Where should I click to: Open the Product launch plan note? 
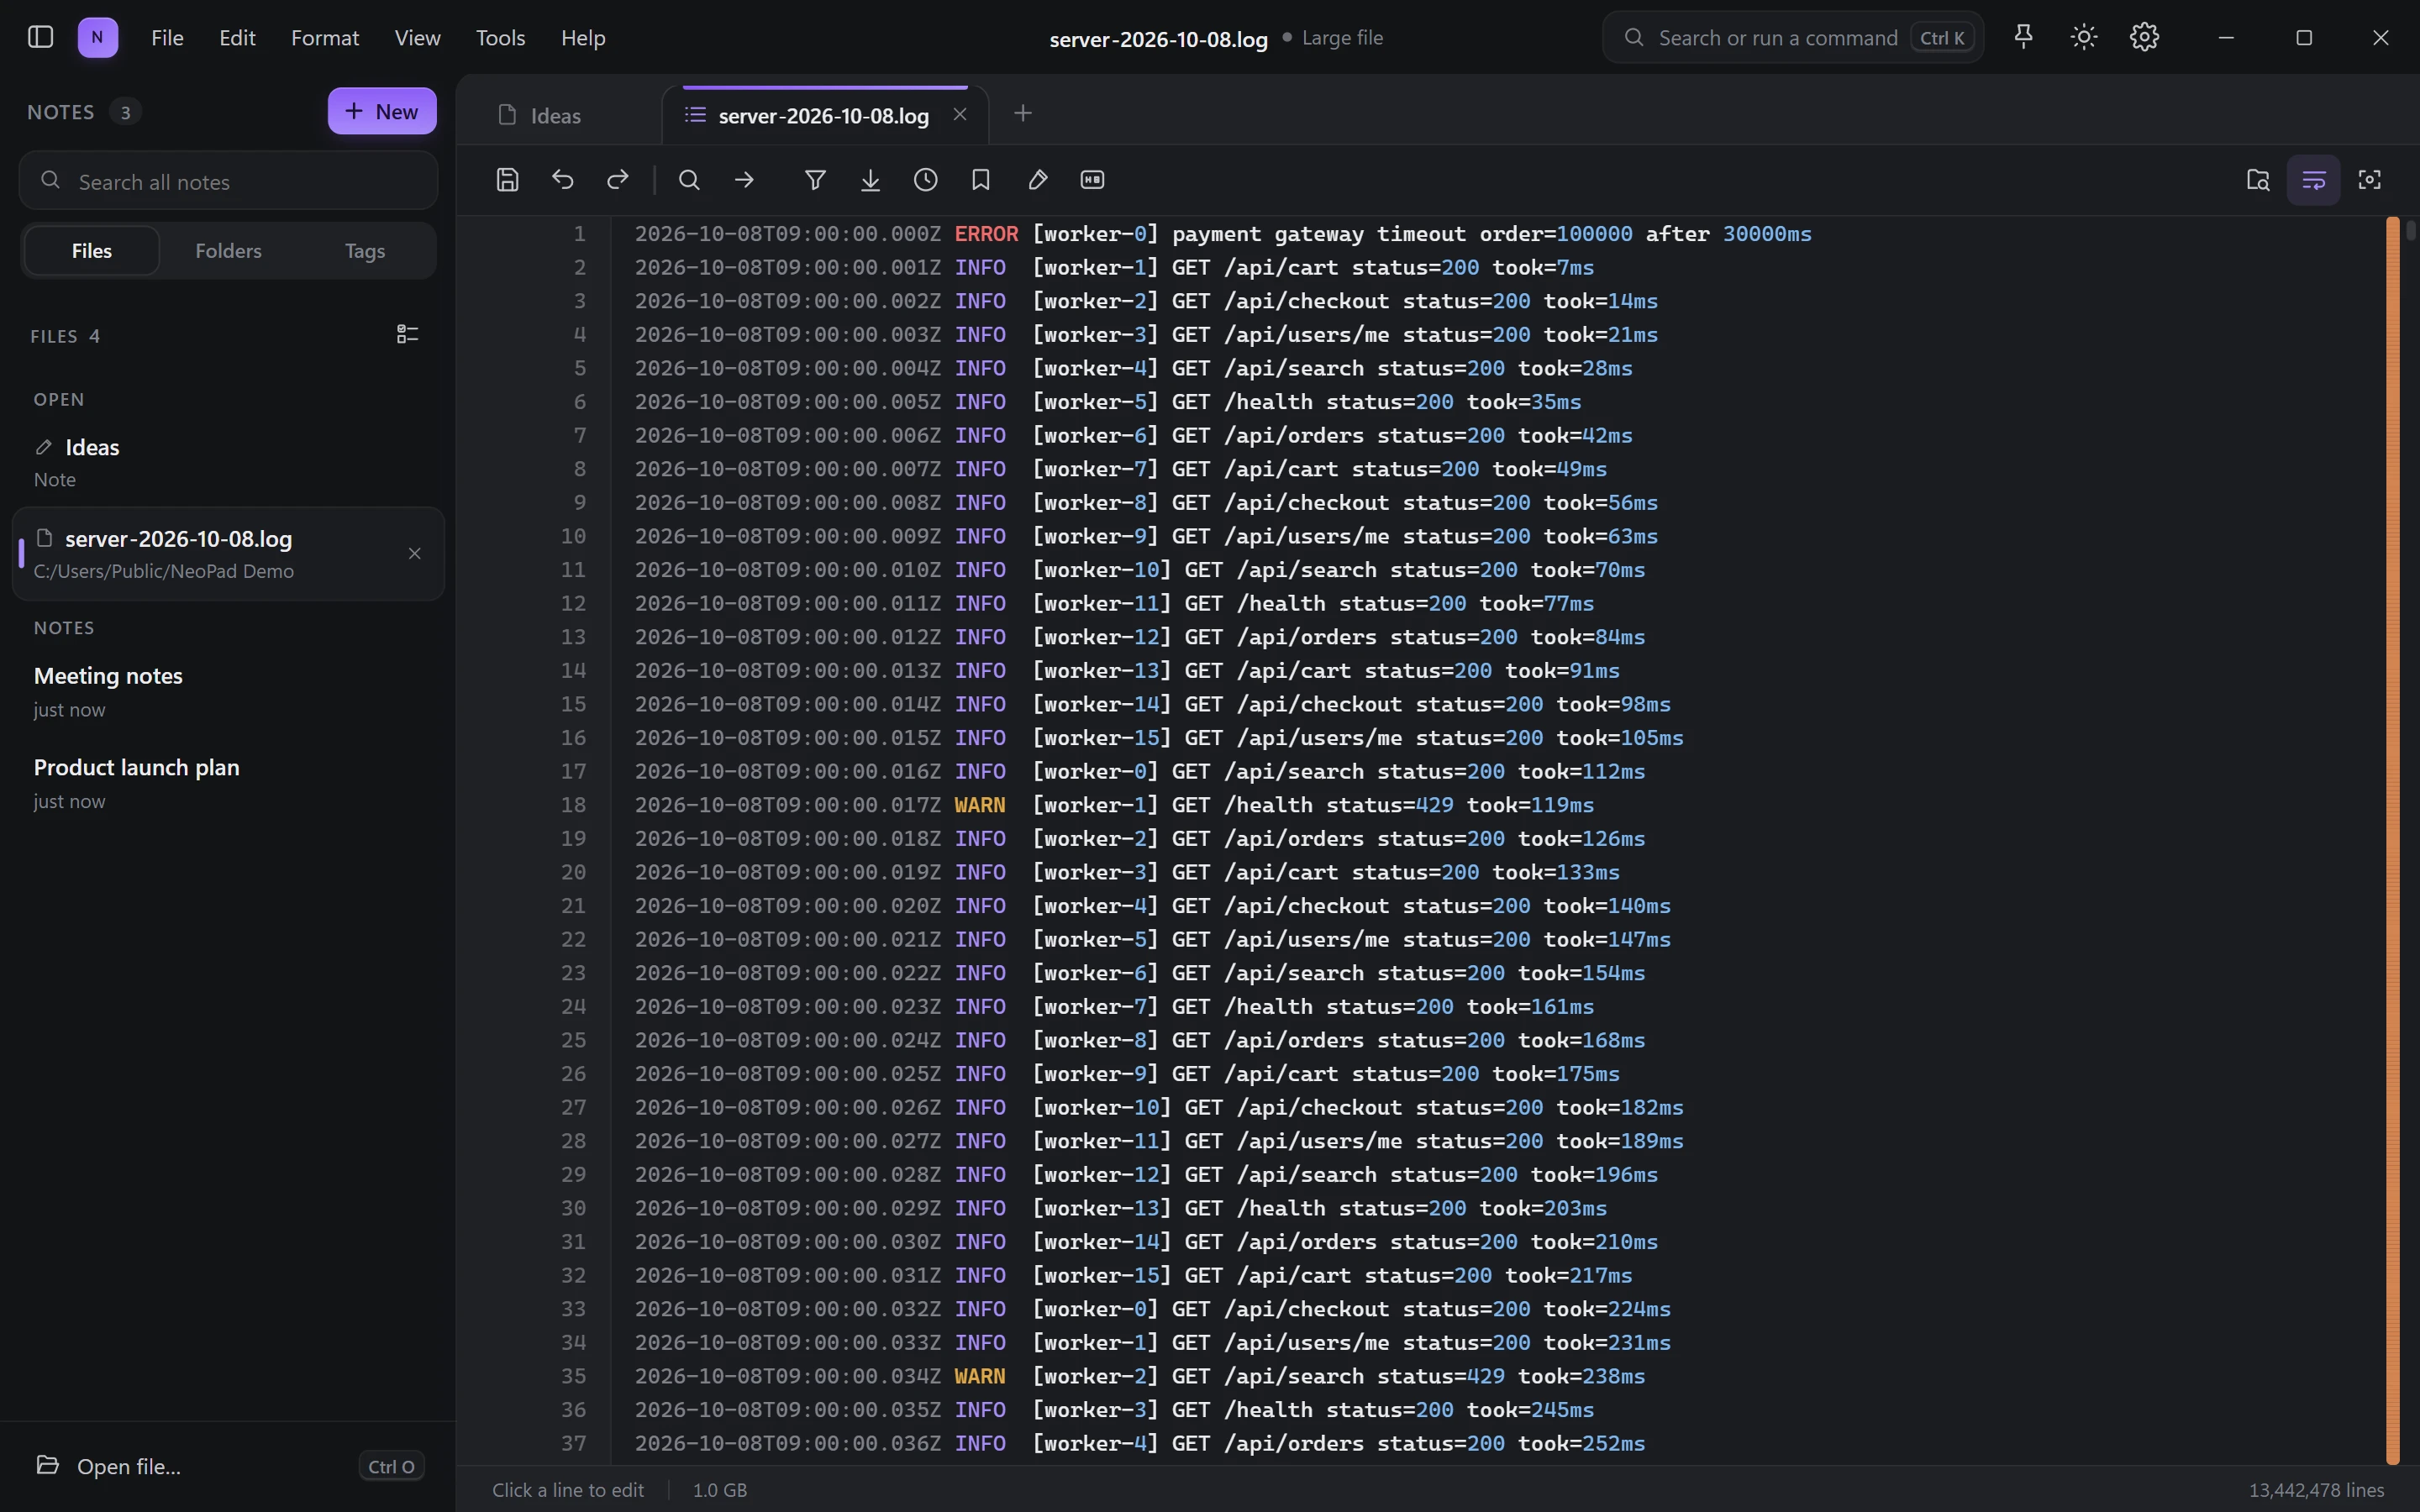coord(228,782)
